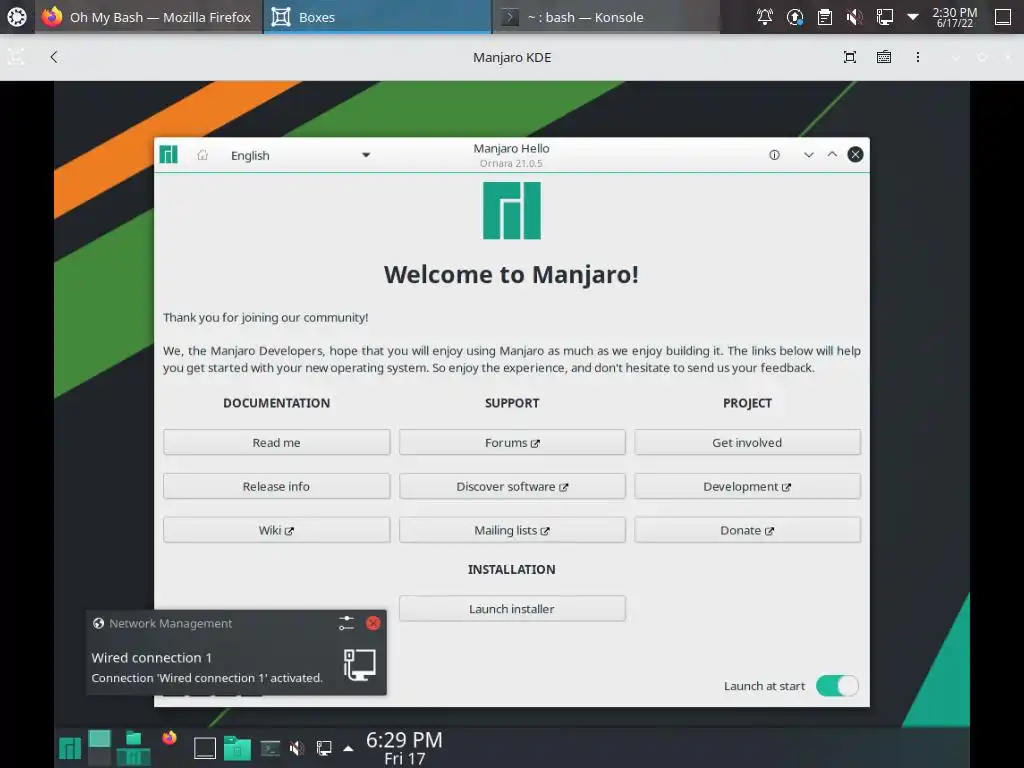Open the Wiki external link
1024x768 pixels.
(276, 530)
